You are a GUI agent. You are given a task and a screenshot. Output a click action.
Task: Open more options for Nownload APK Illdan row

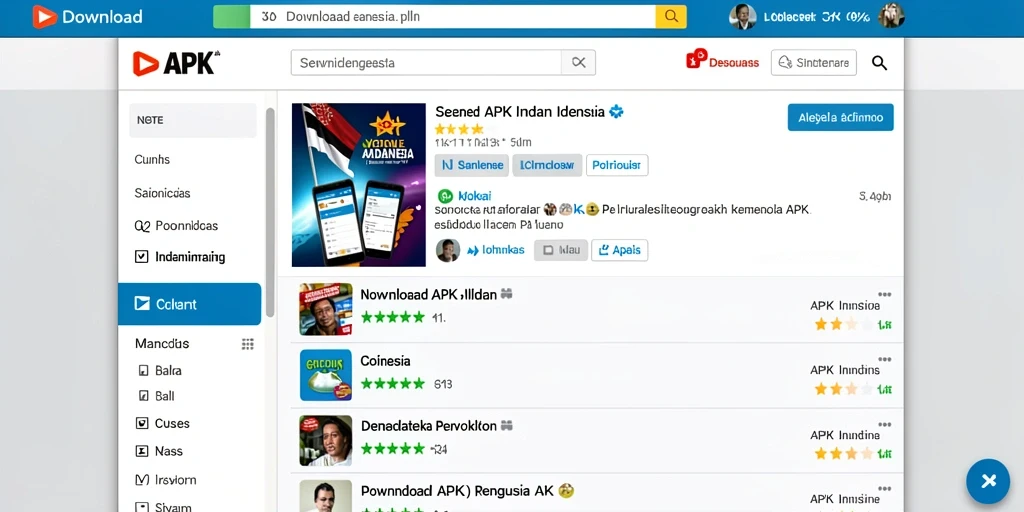pos(884,294)
